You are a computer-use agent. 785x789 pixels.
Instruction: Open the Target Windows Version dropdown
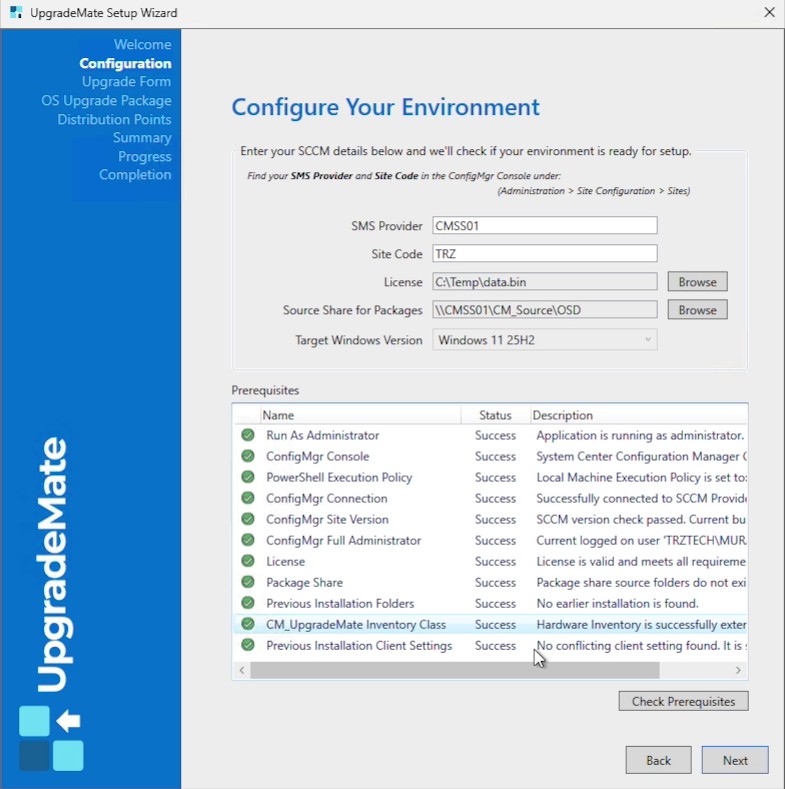pyautogui.click(x=544, y=340)
